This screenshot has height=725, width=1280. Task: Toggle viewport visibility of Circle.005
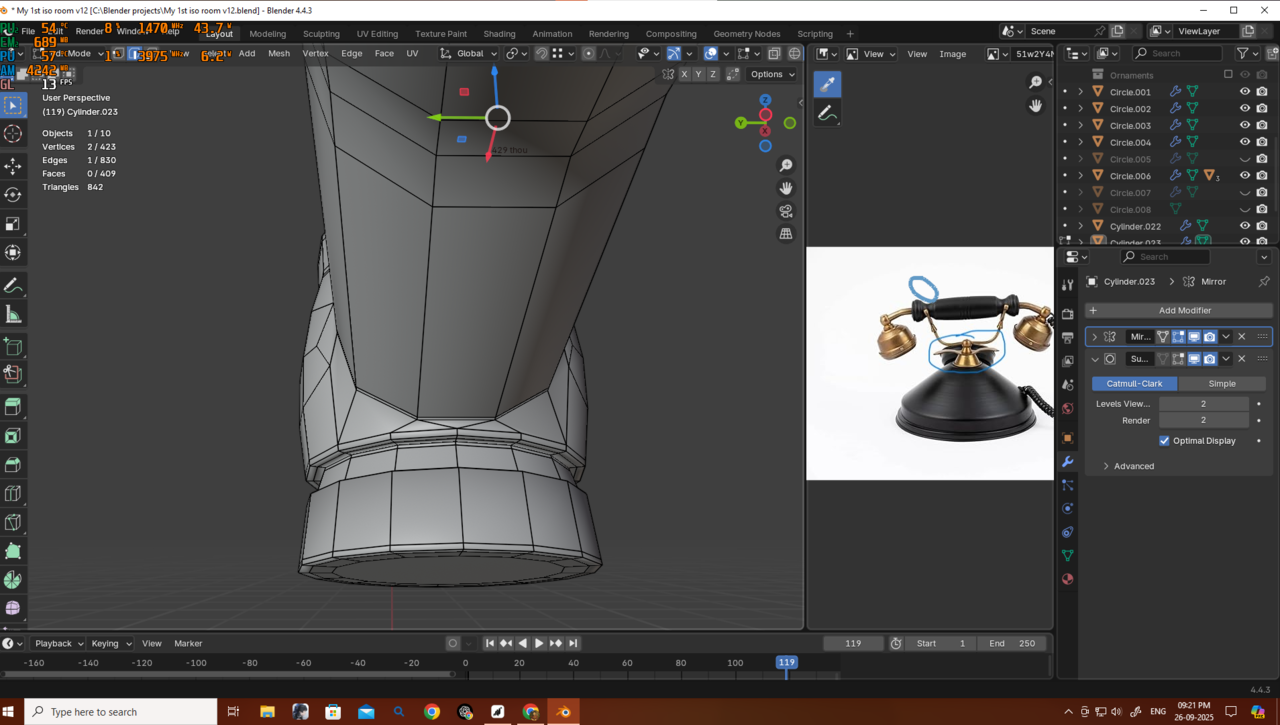click(x=1245, y=159)
